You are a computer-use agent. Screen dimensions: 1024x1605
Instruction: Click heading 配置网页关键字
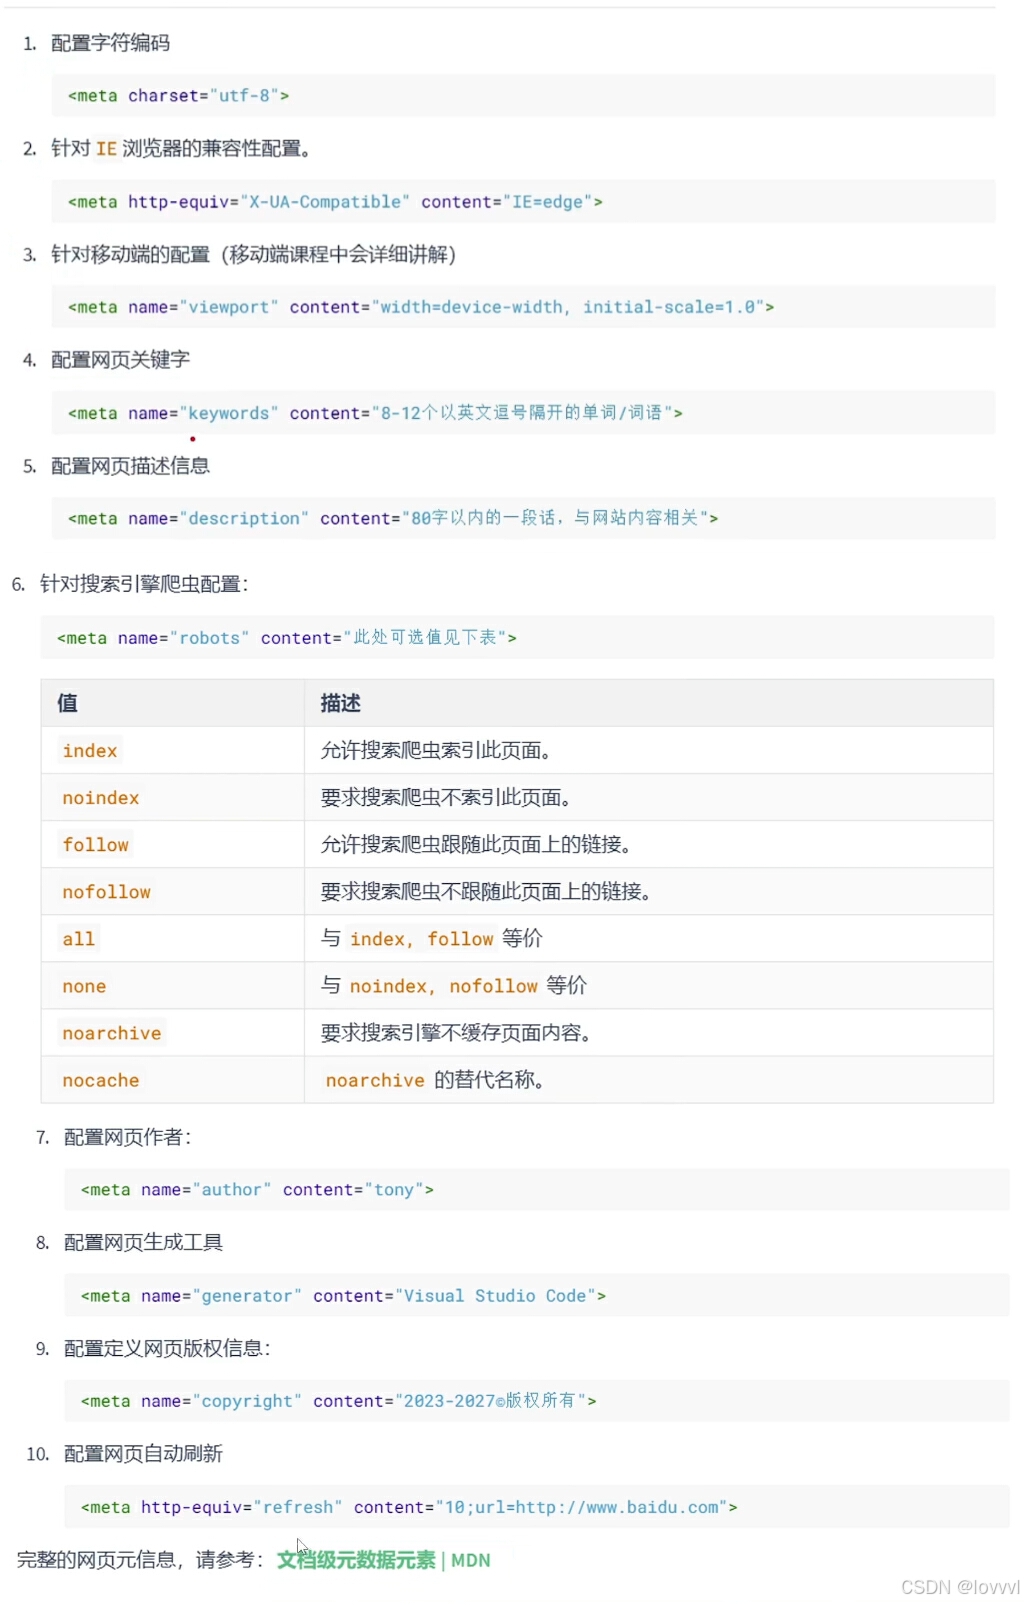pos(121,359)
